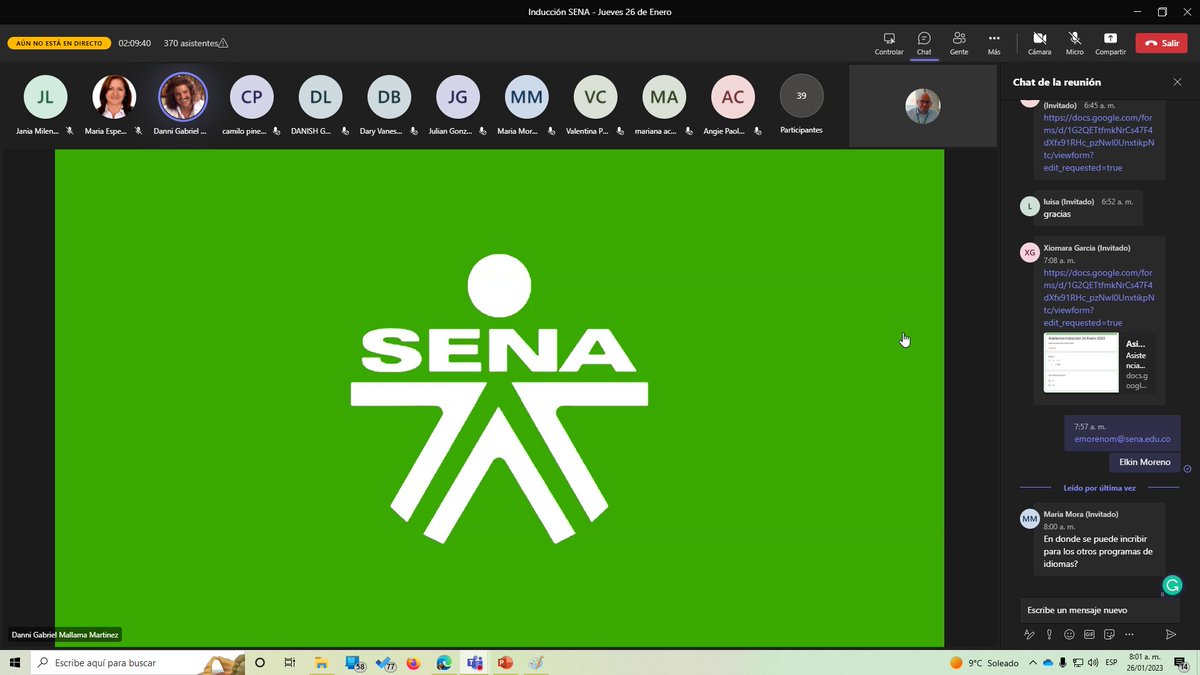This screenshot has height=675, width=1200.
Task: Open the Gente participants panel
Action: coord(959,43)
